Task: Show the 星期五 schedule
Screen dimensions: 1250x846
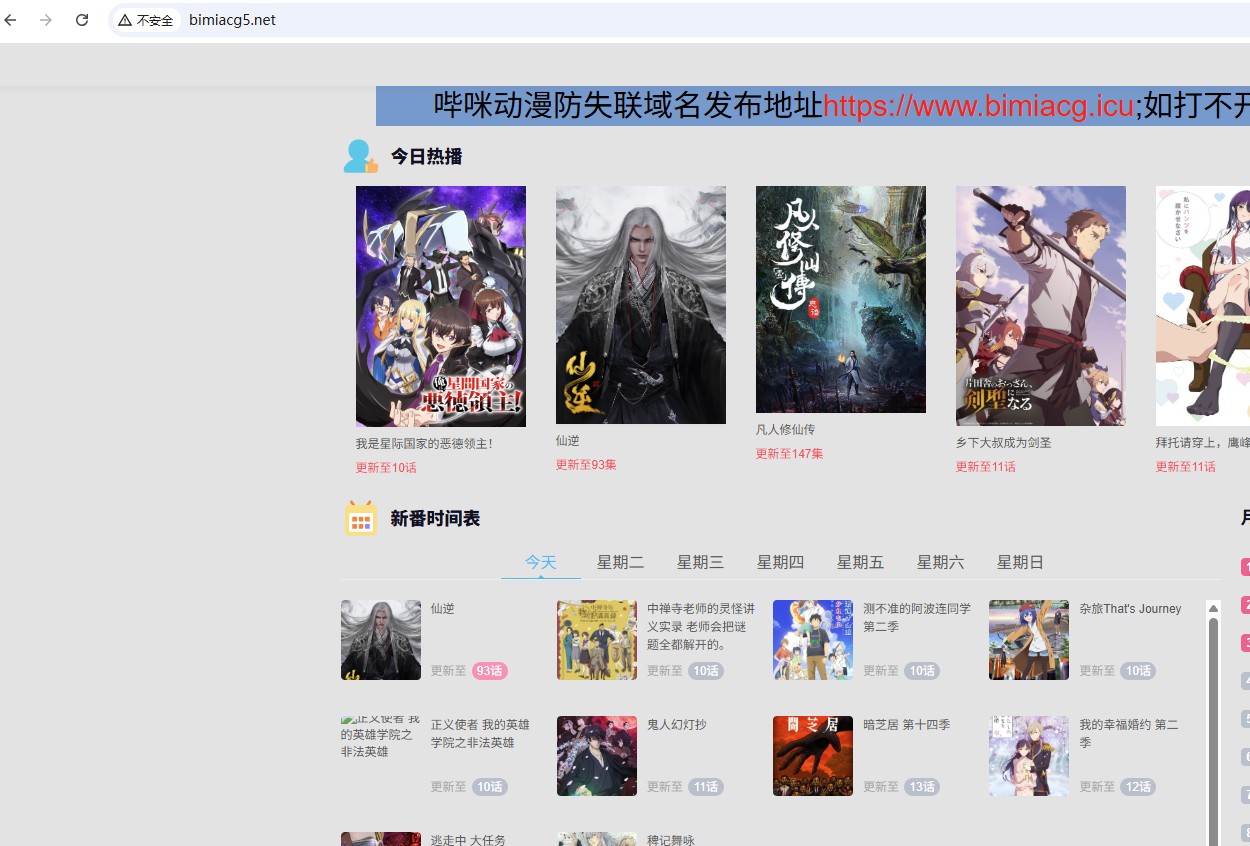Action: click(x=861, y=562)
